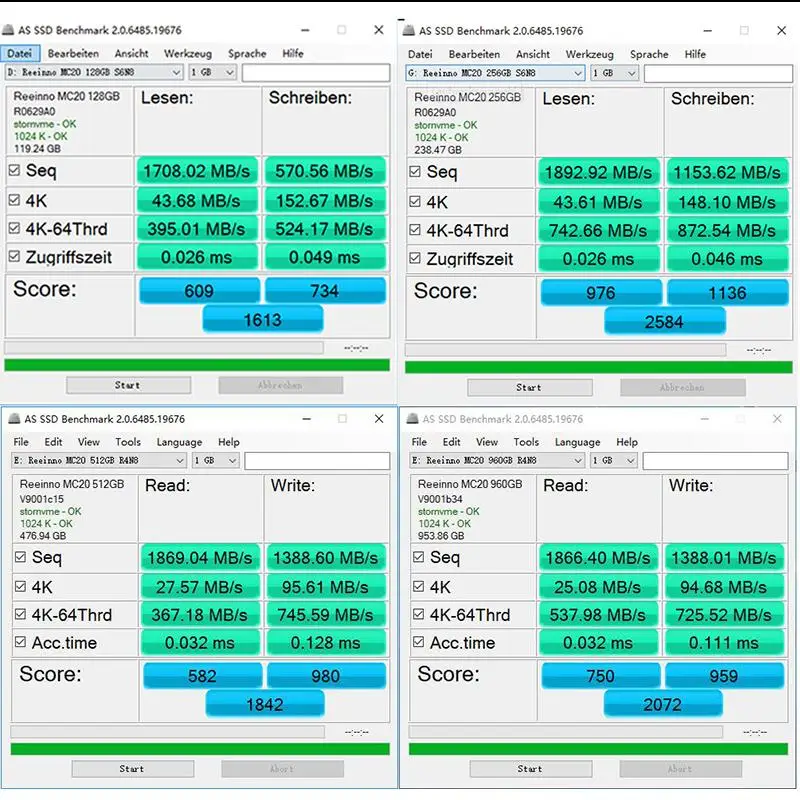
Task: Start the benchmark in the 512GB window
Action: tap(133, 768)
